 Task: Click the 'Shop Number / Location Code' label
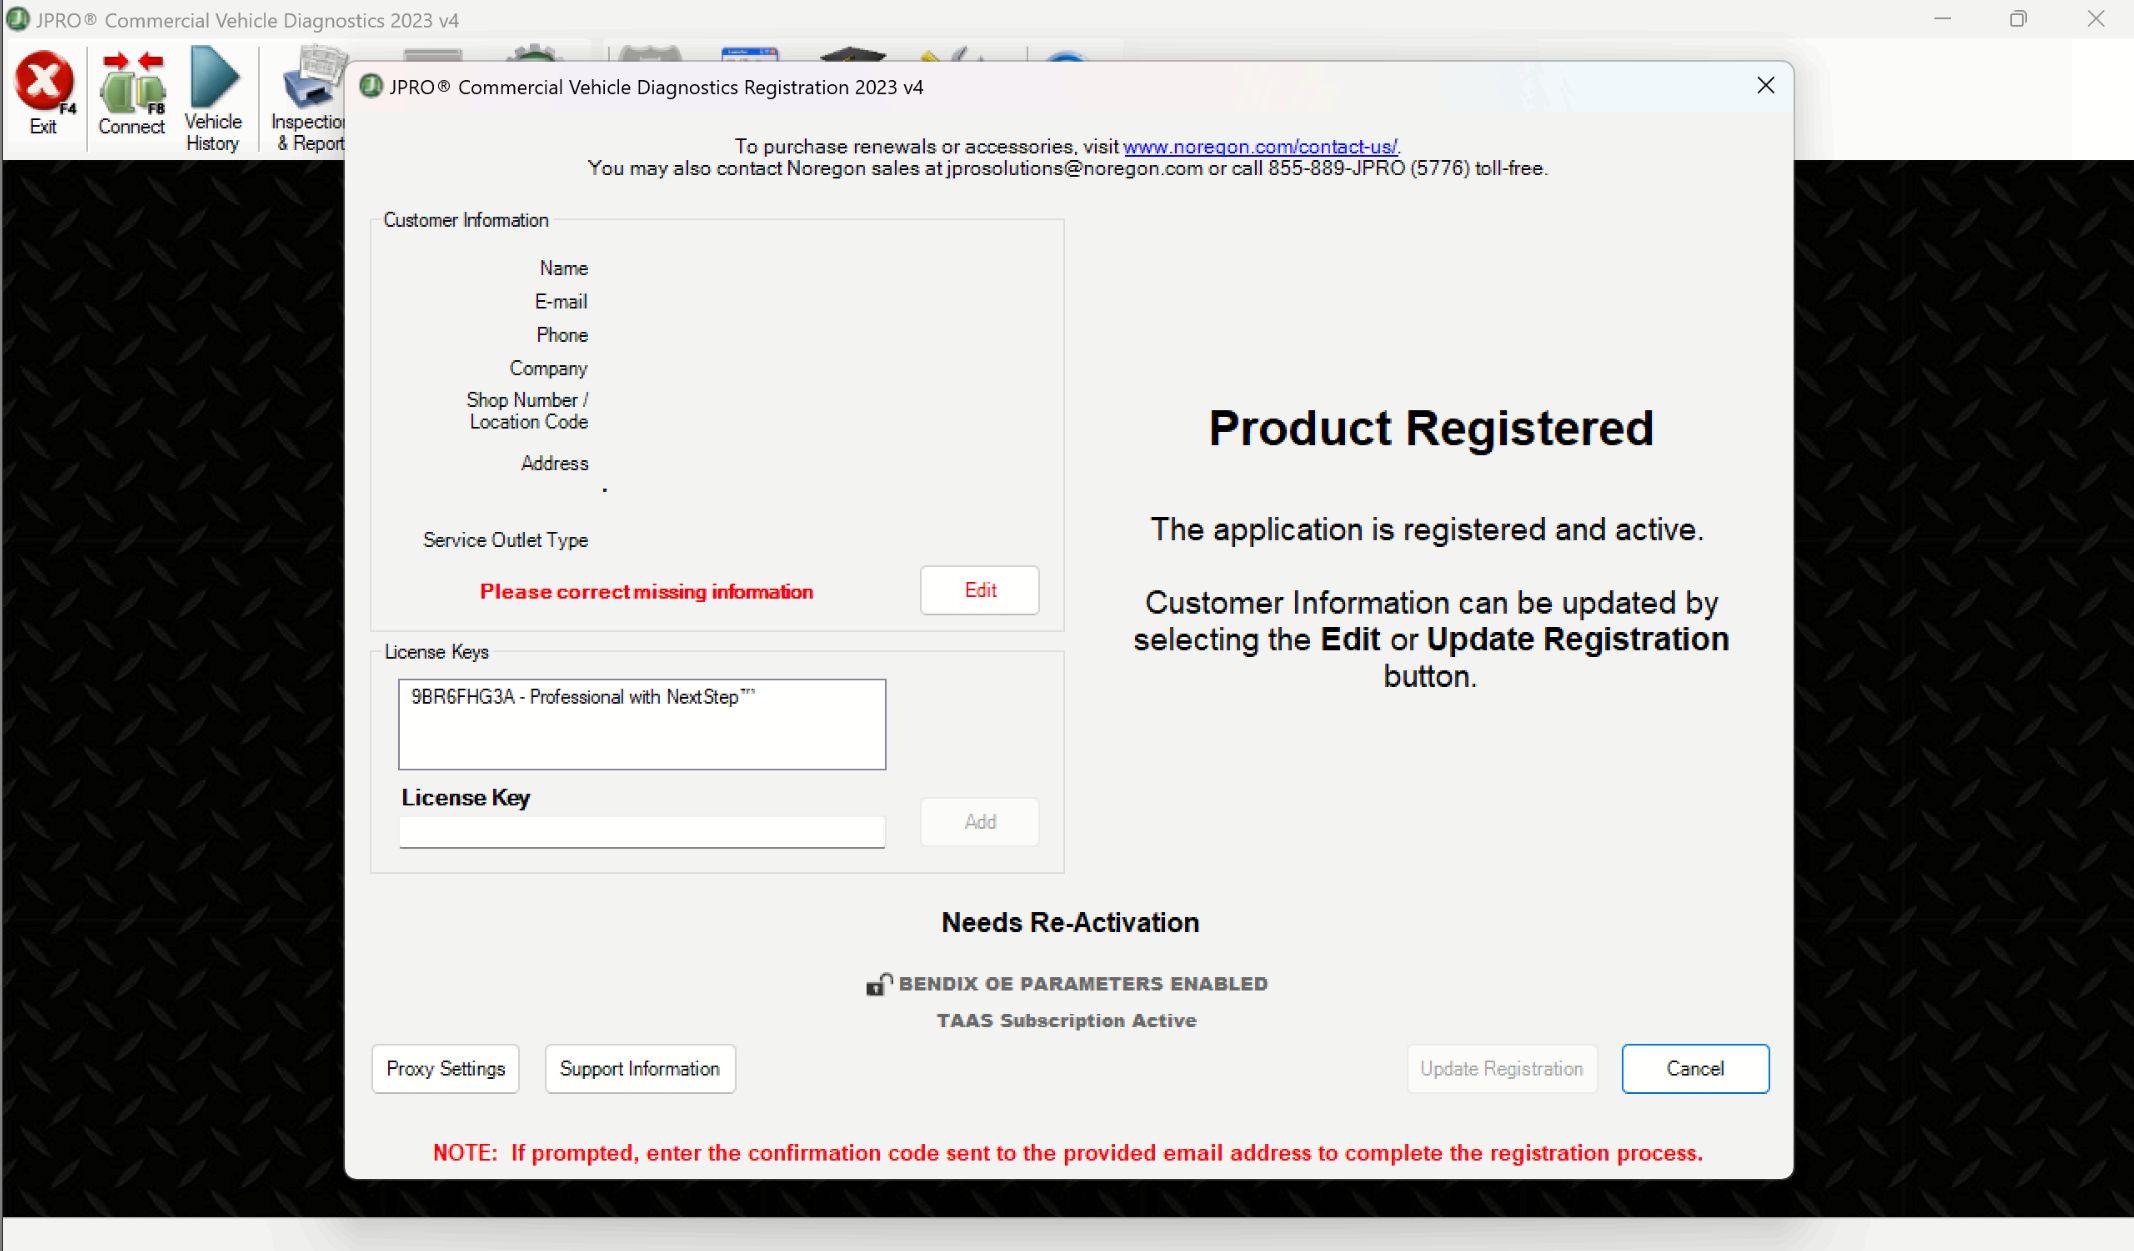(x=528, y=411)
